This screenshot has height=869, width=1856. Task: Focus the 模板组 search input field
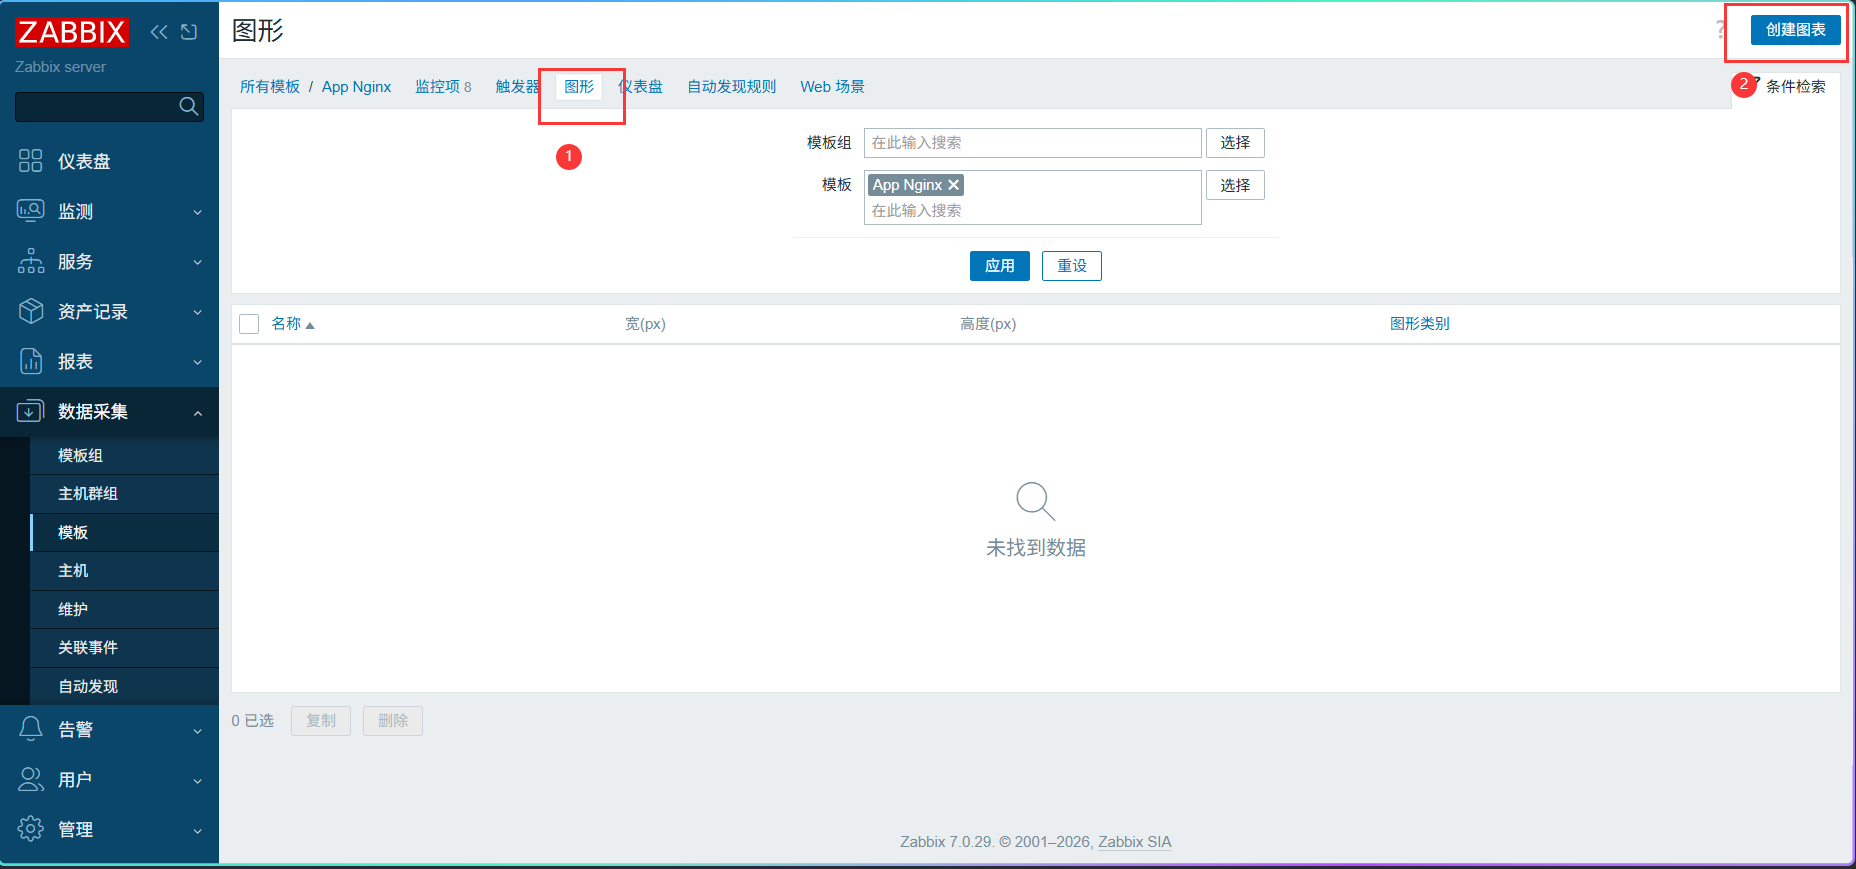(1032, 143)
